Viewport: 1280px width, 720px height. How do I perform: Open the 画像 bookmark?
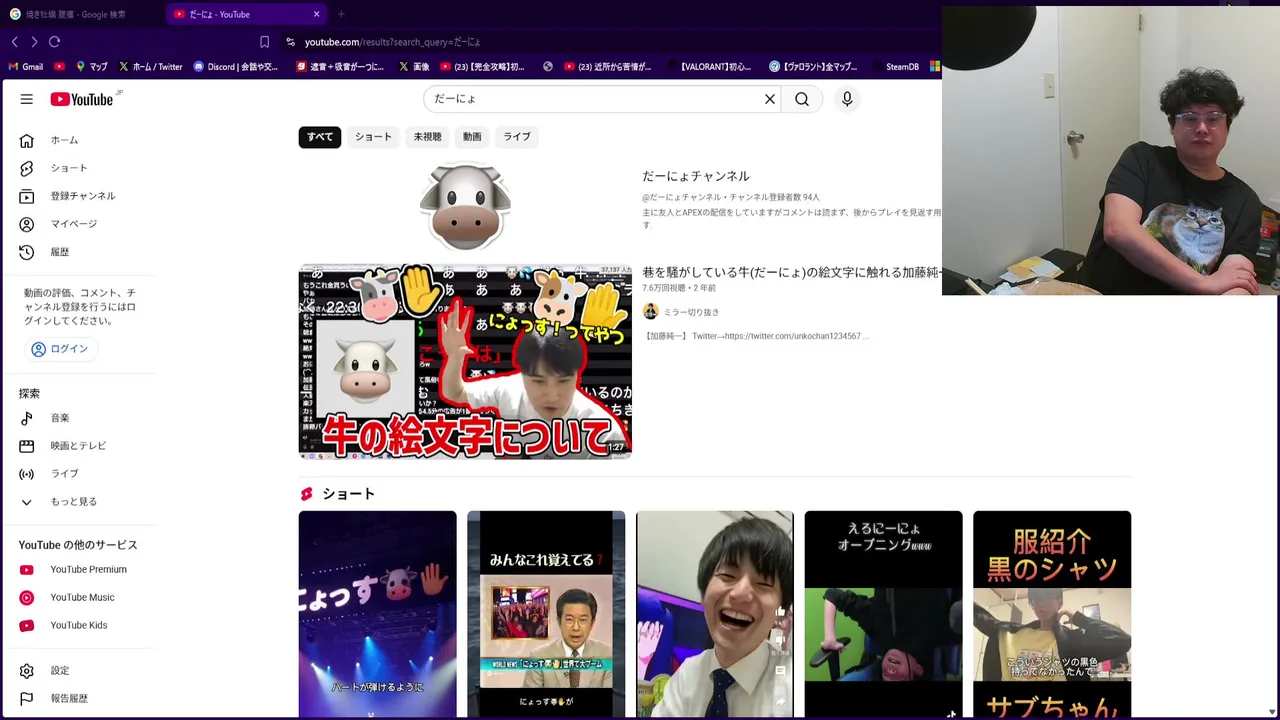tap(414, 67)
